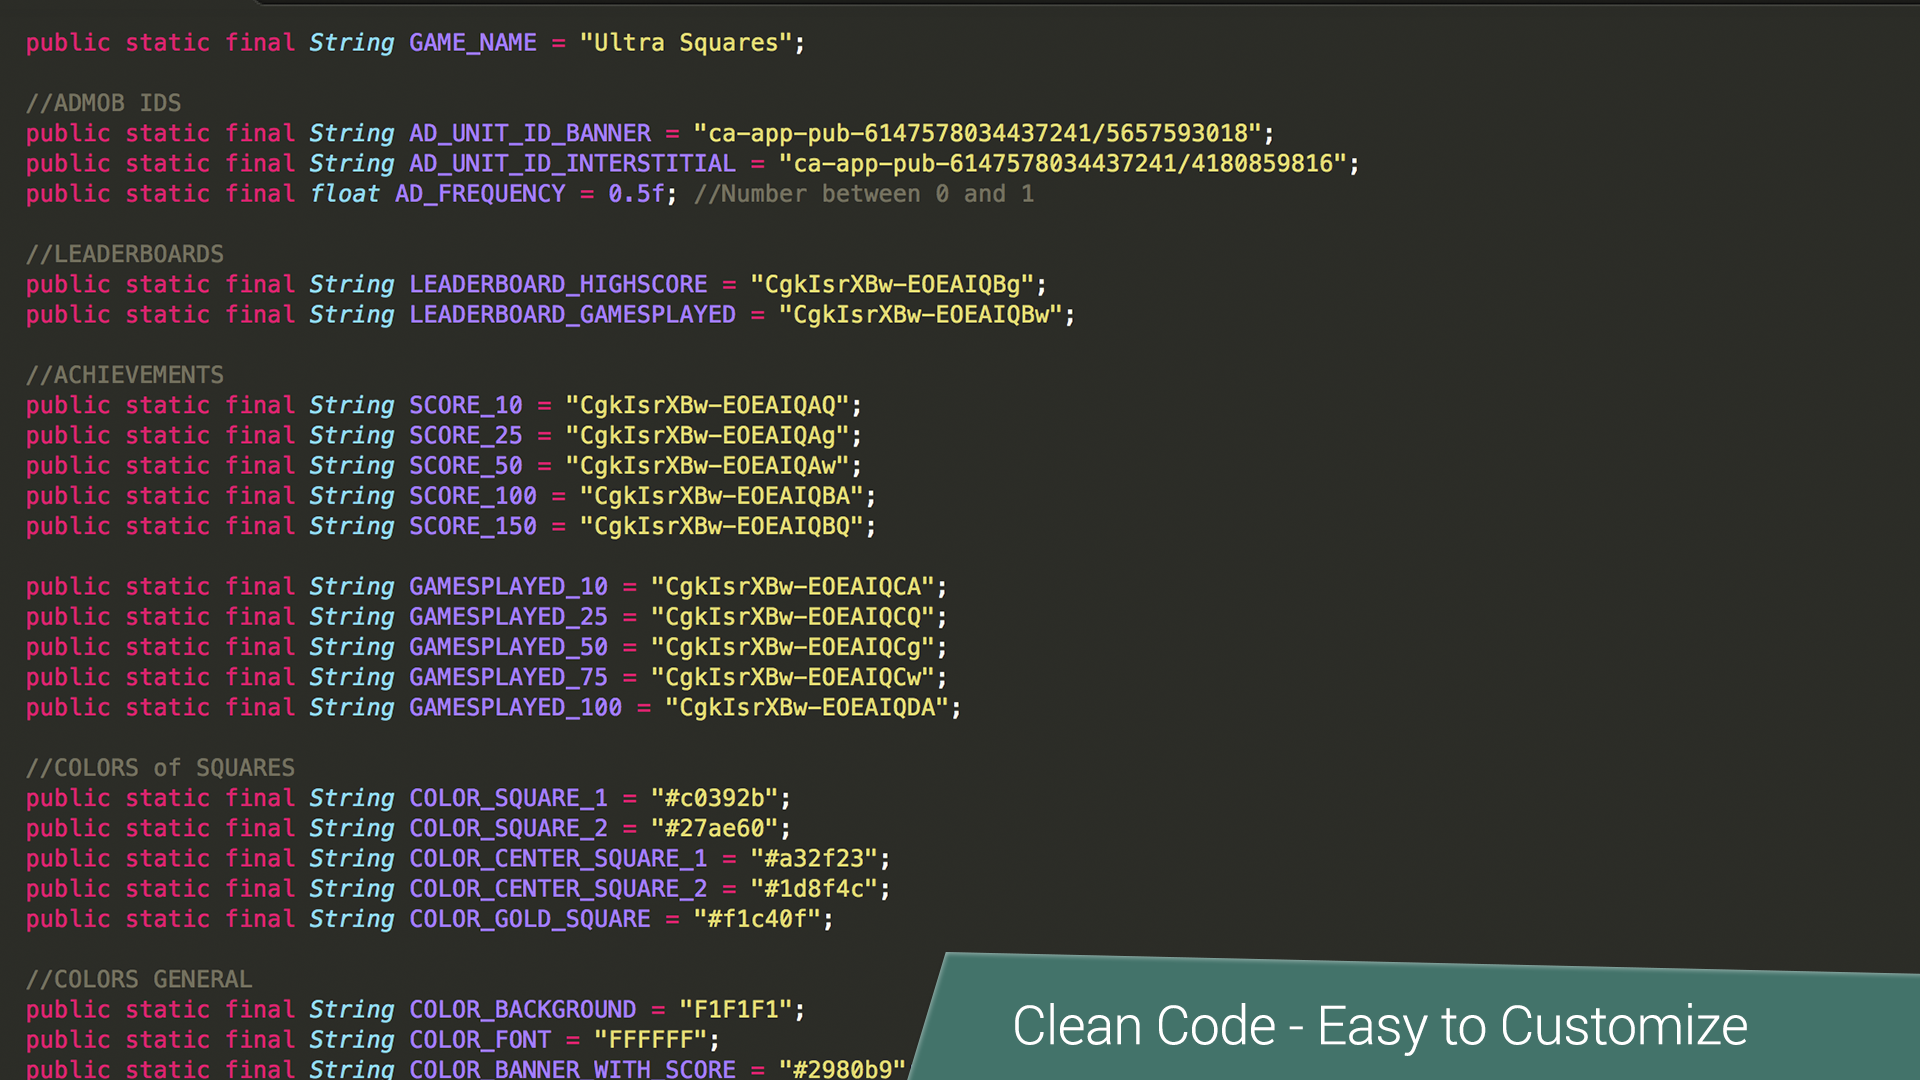Click the SCORE_150 string value
The height and width of the screenshot is (1080, 1920).
[721, 527]
